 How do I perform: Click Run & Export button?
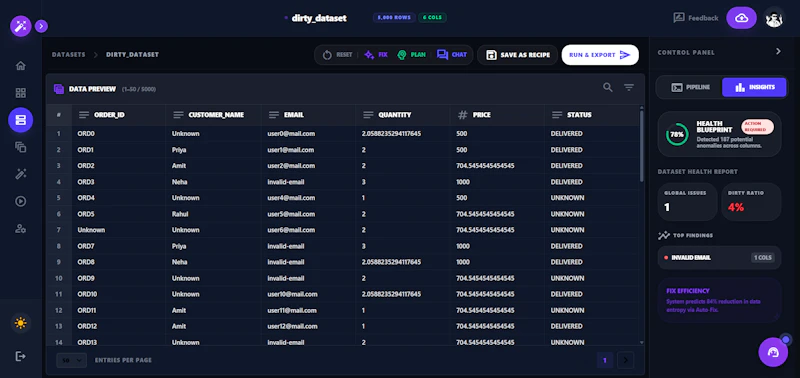[x=600, y=55]
